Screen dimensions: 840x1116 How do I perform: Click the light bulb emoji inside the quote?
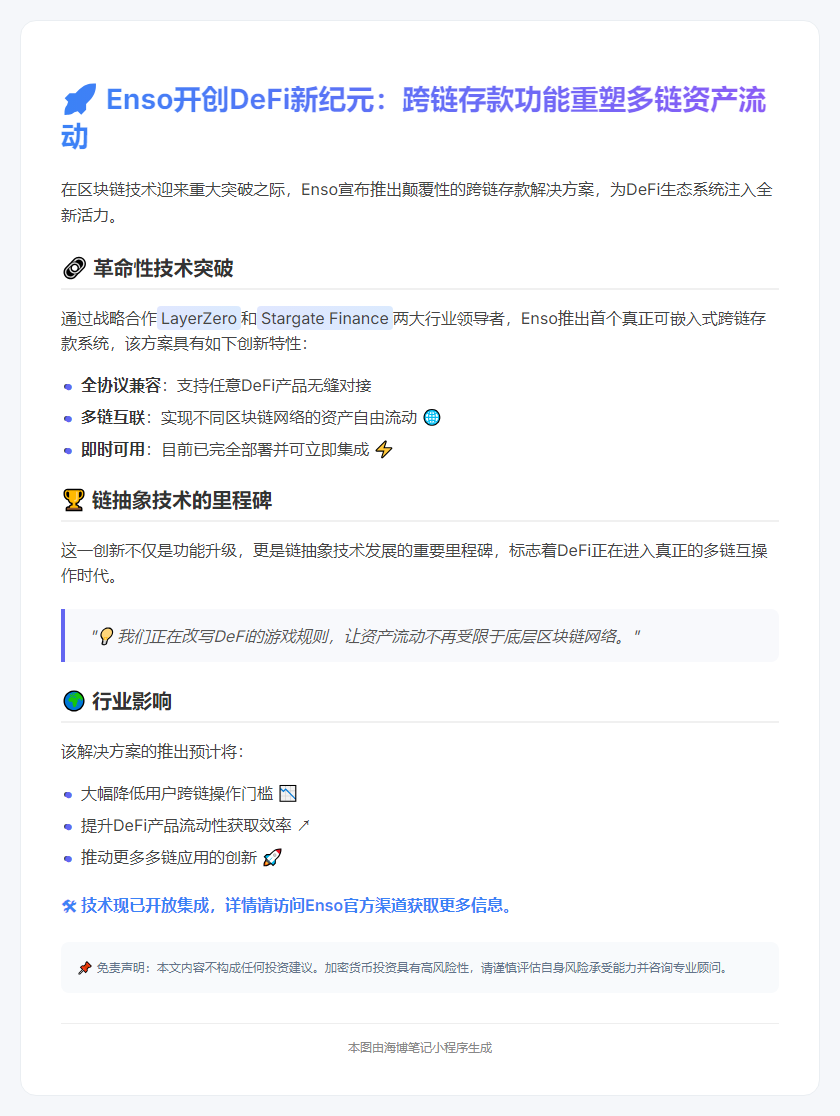pos(106,636)
